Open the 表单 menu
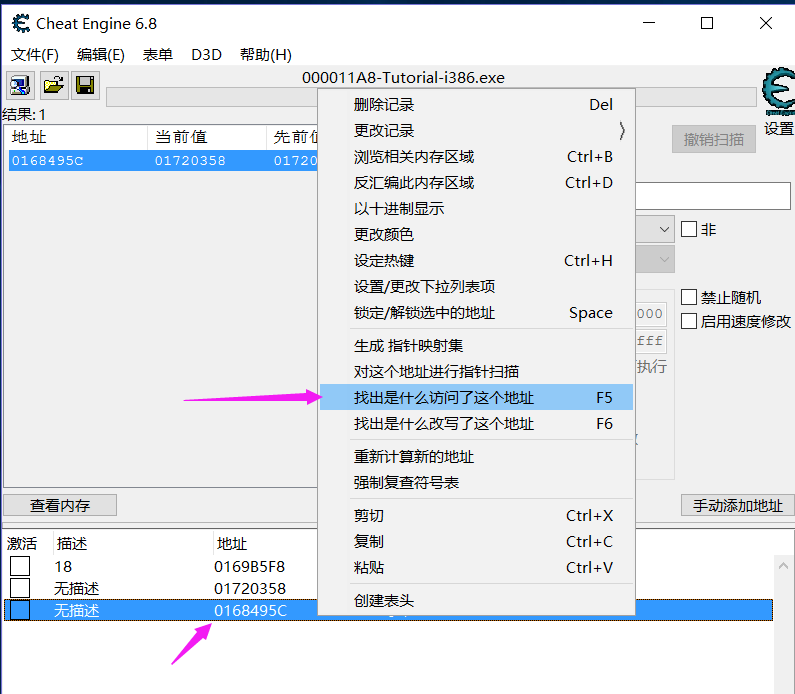This screenshot has height=694, width=795. 157,54
